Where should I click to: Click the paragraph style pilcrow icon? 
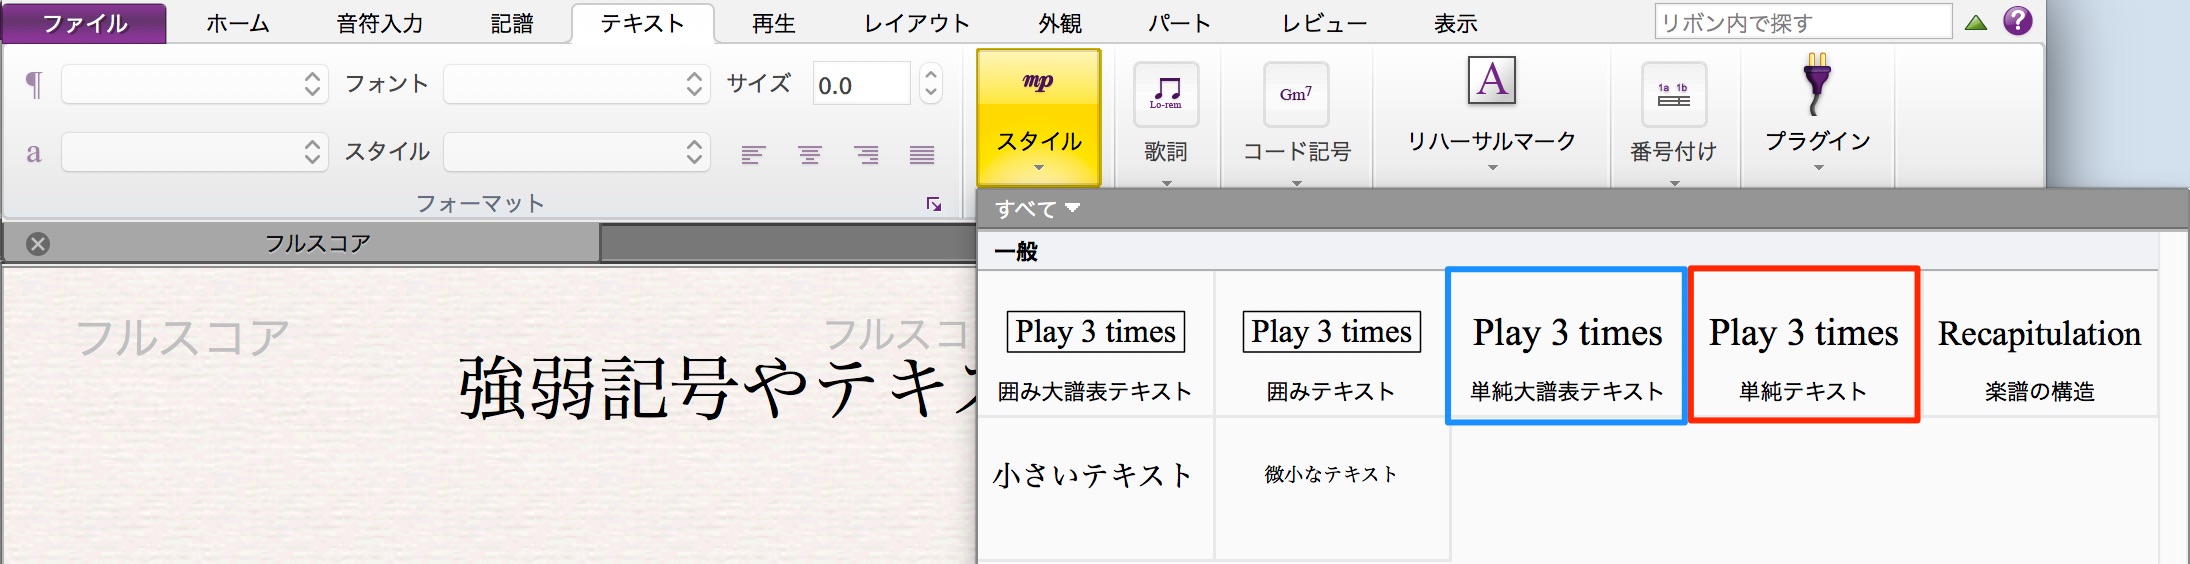point(34,84)
